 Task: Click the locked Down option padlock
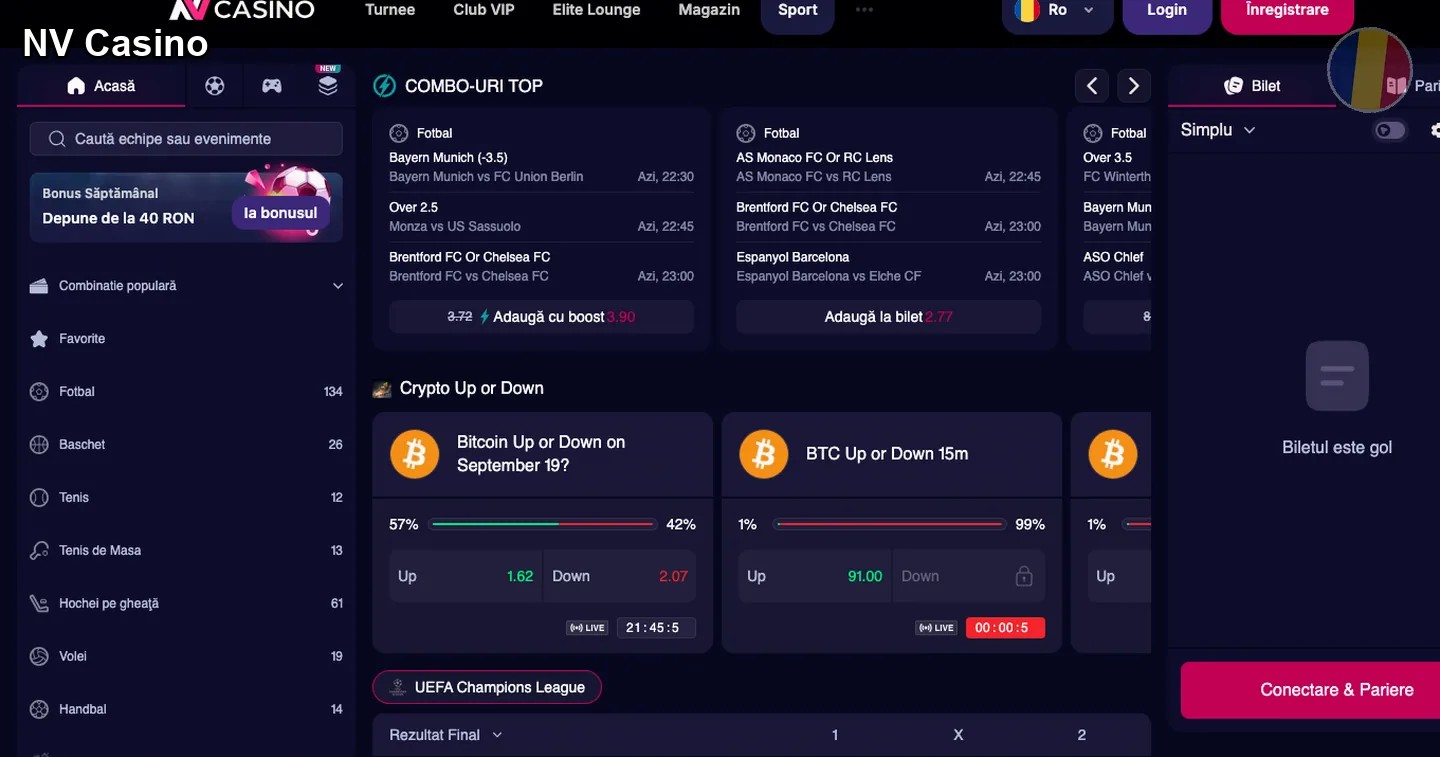(1023, 576)
